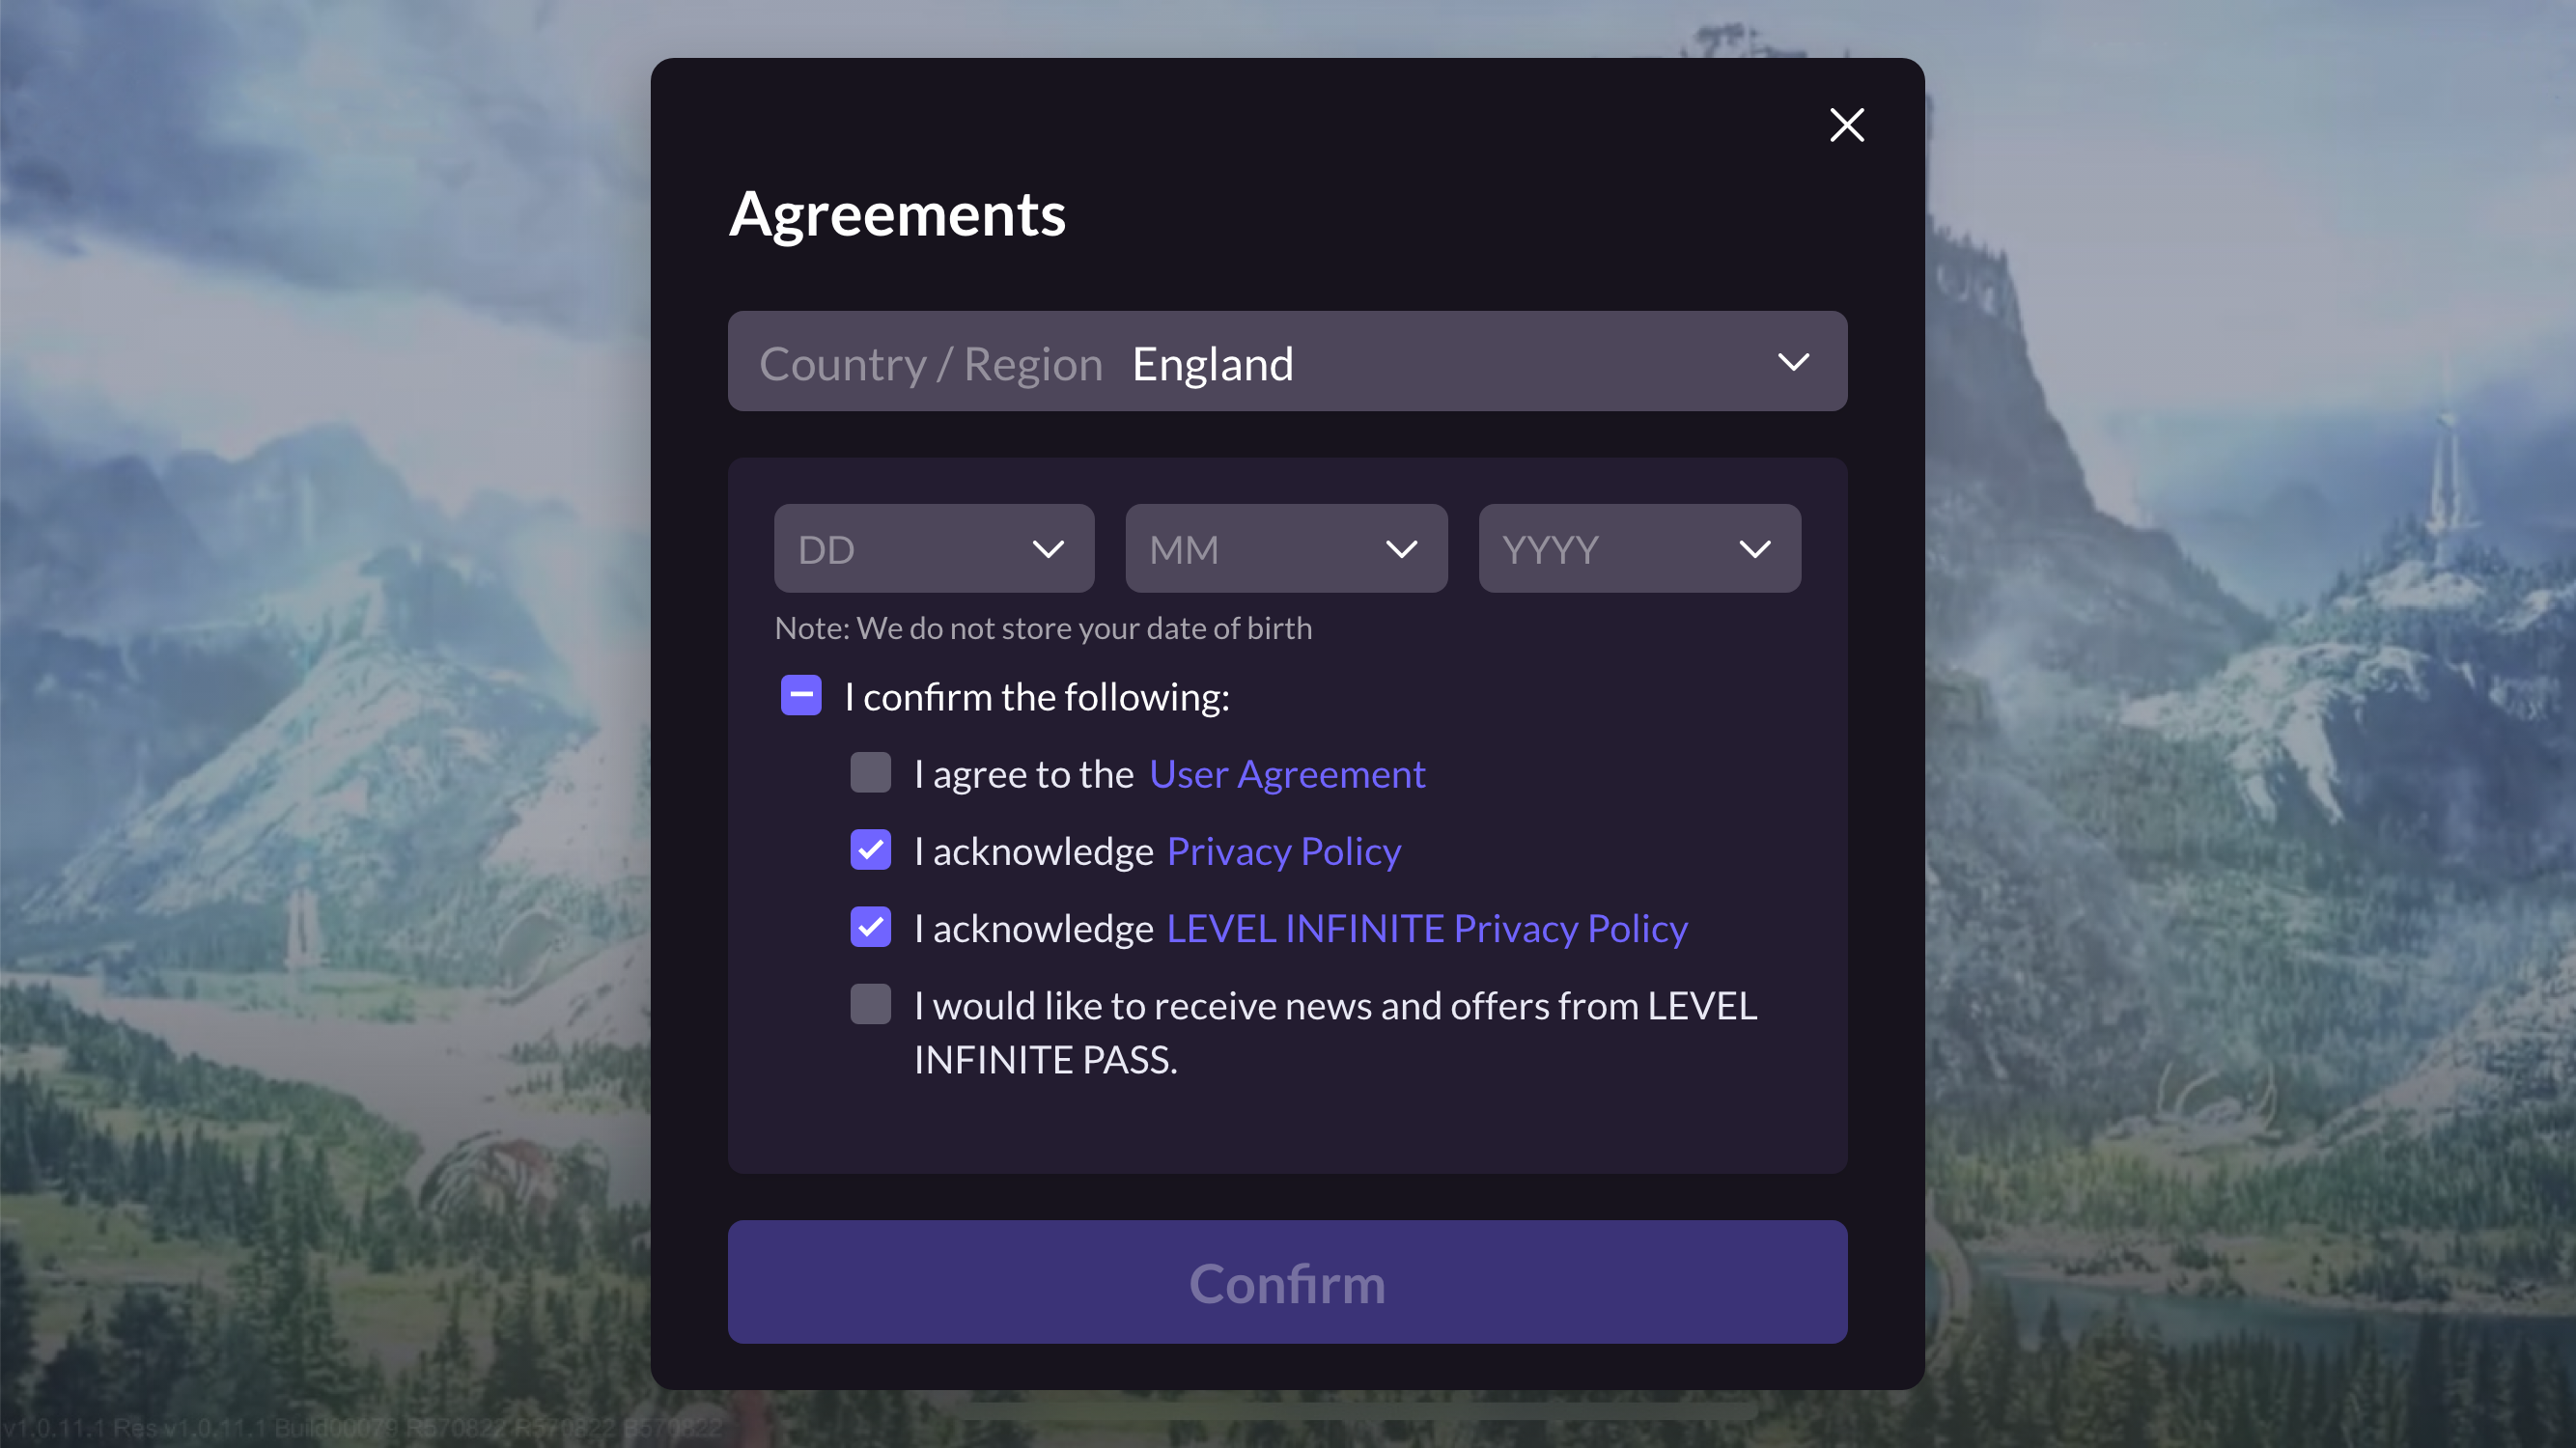Click the checked Privacy Policy checkmark icon
2576x1448 pixels.
871,850
